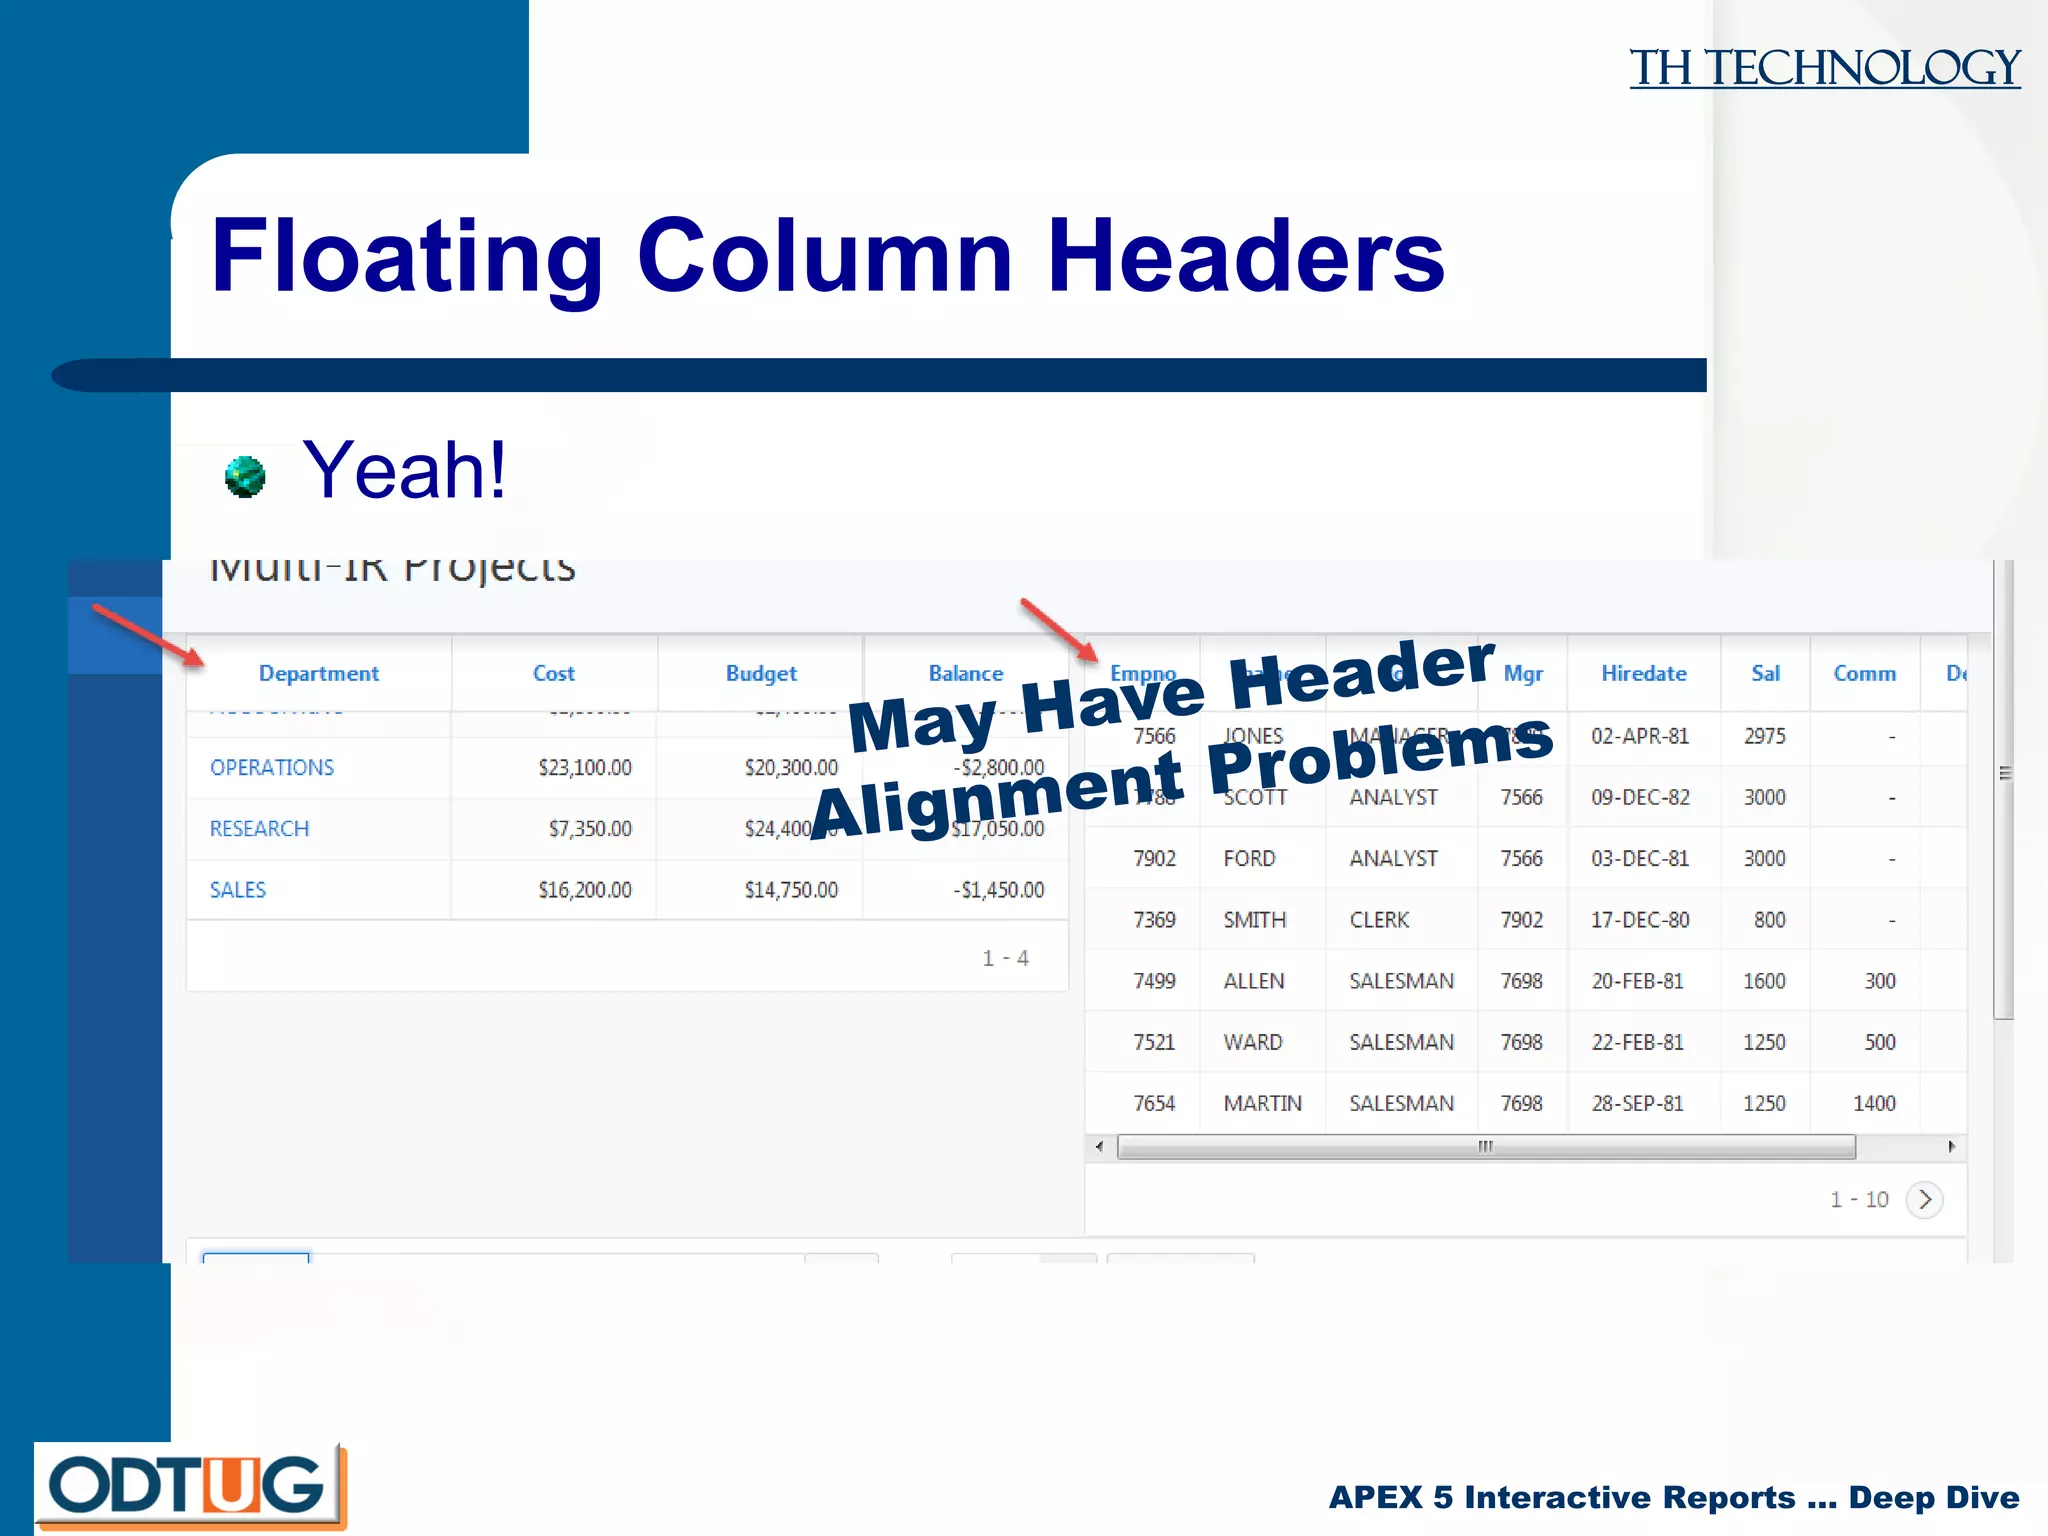Click the Budget column header
Screen dimensions: 2048x1536
761,674
